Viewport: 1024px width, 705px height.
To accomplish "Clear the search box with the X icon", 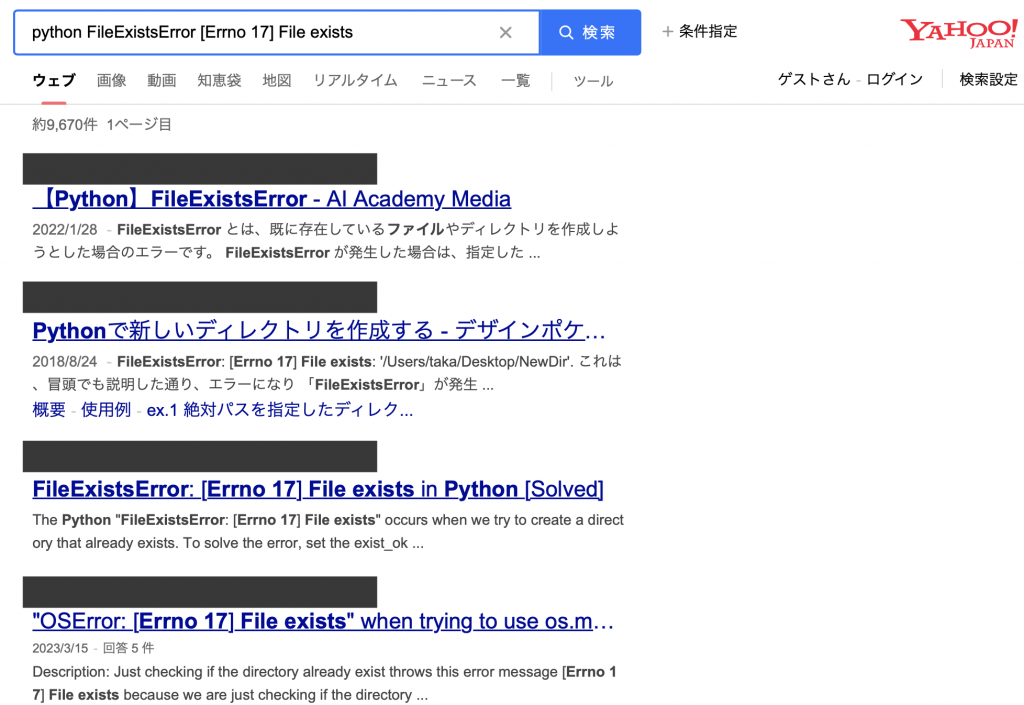I will click(505, 33).
